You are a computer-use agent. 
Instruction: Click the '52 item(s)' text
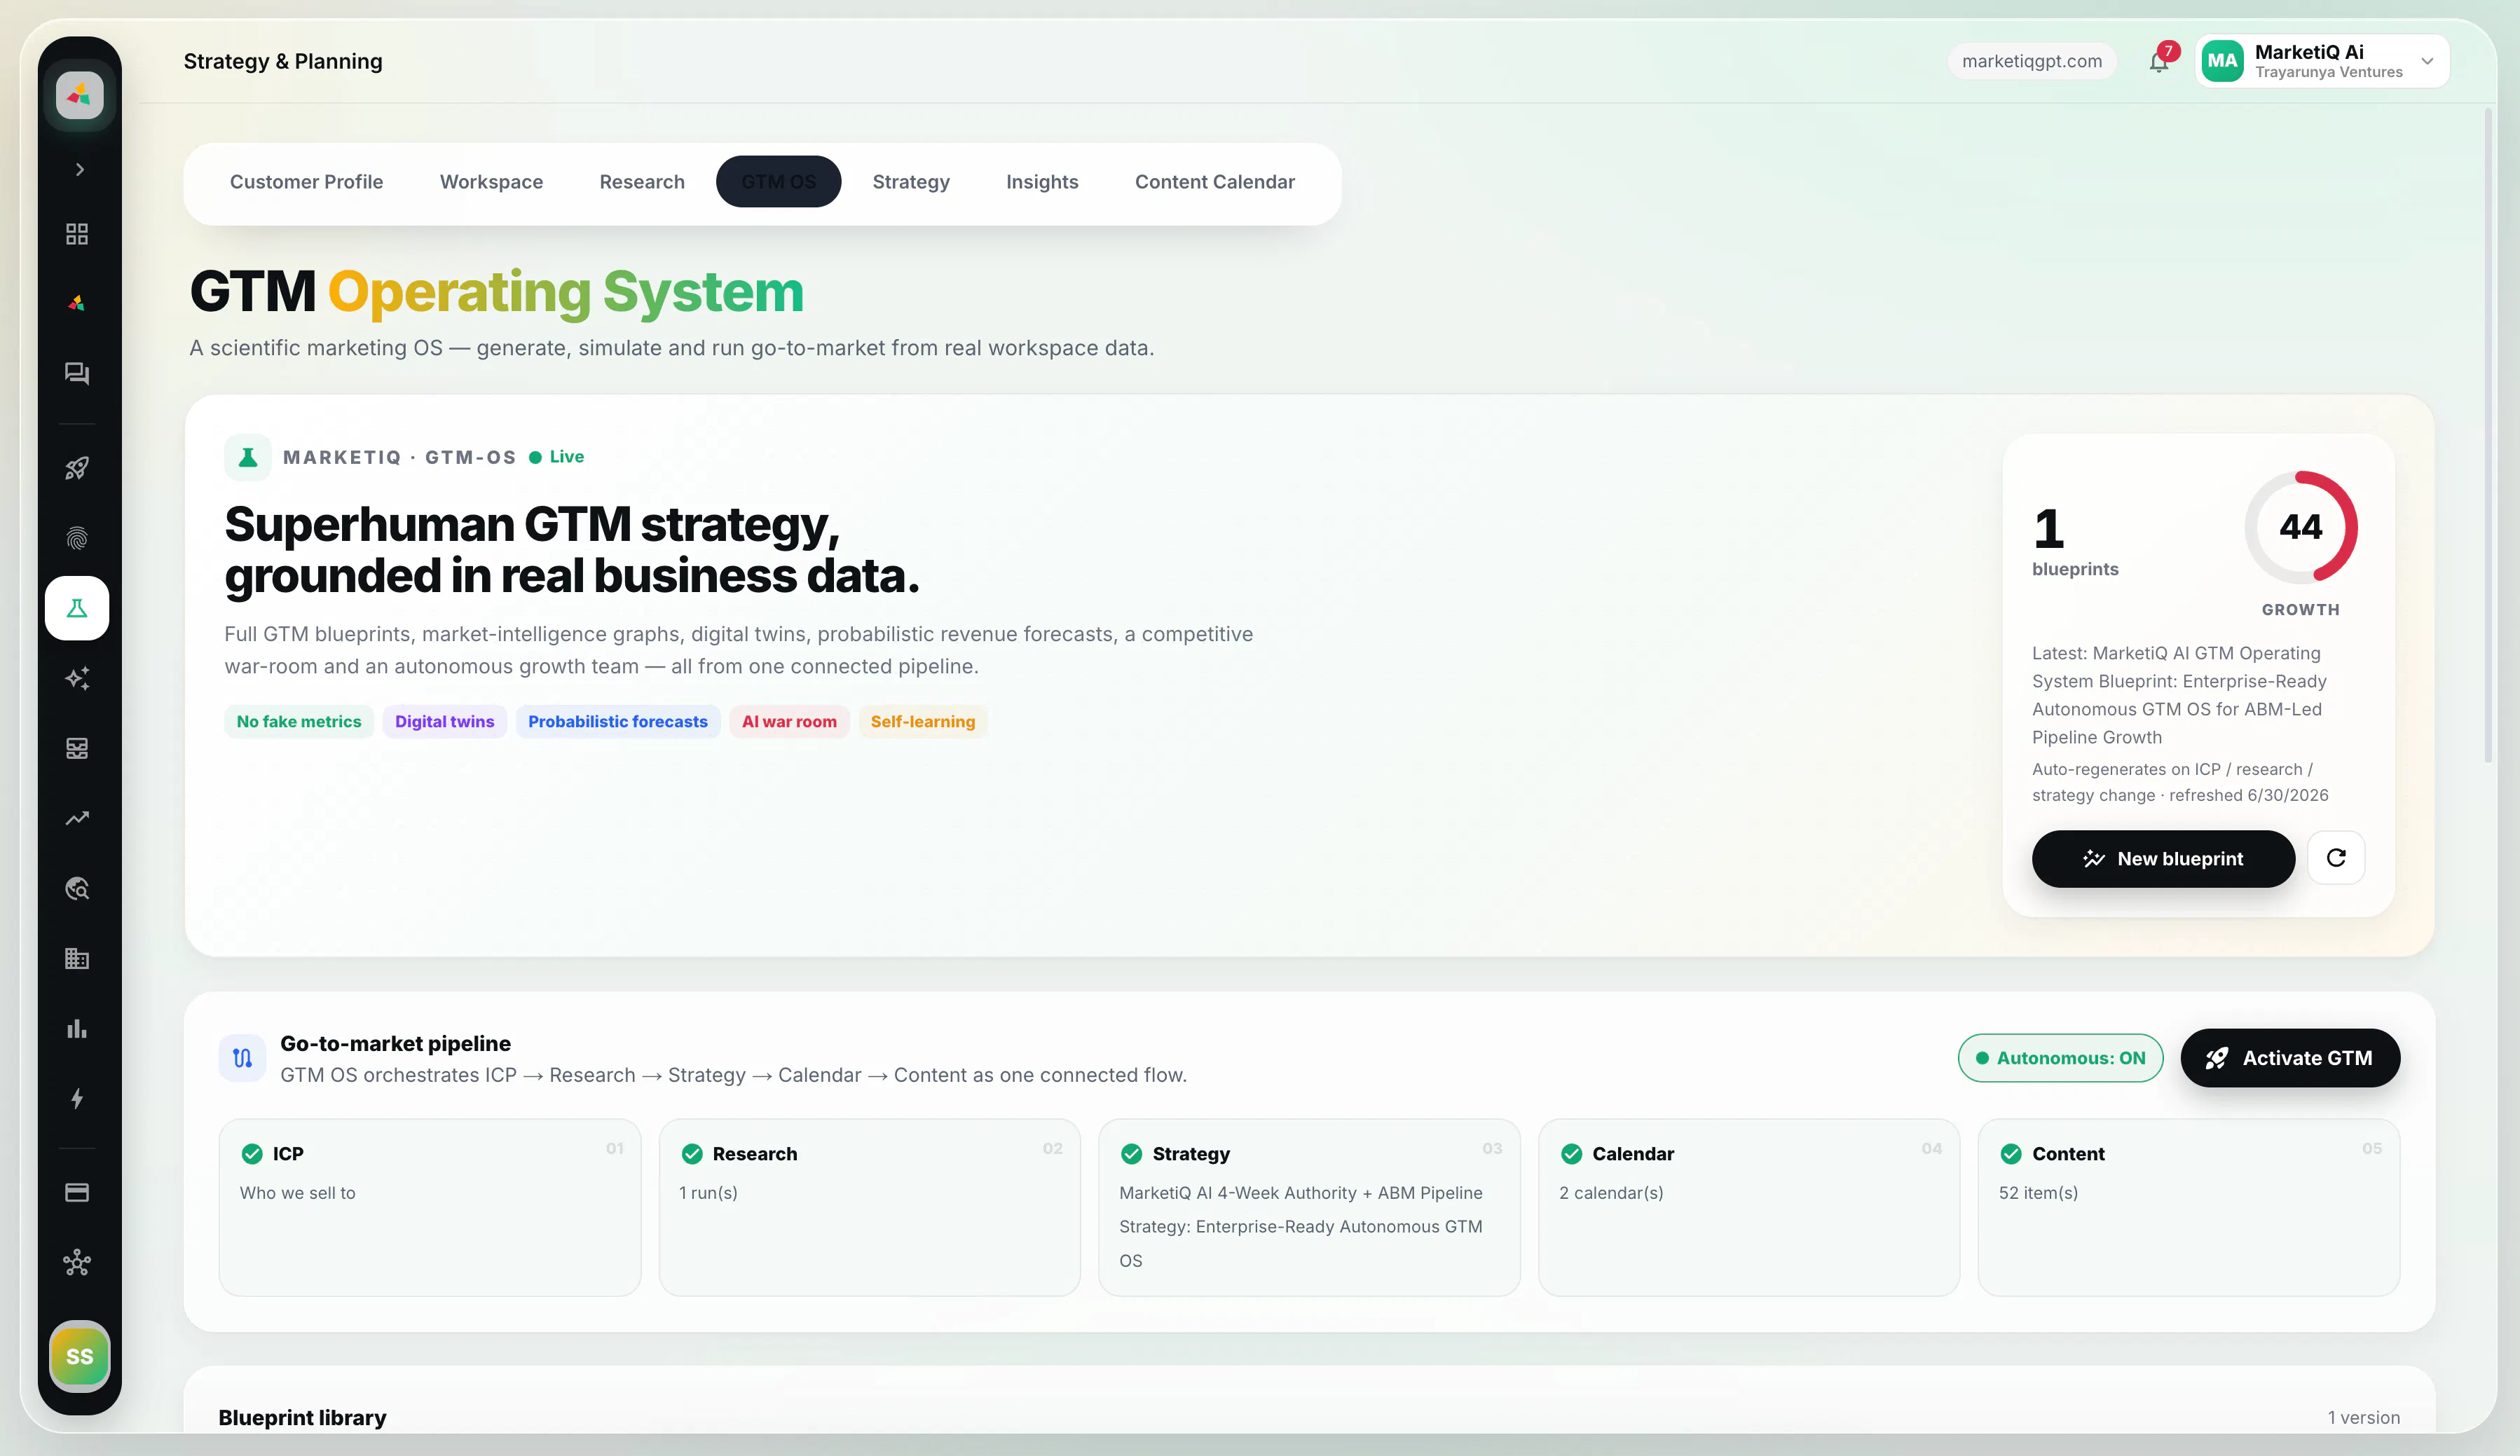[2038, 1193]
